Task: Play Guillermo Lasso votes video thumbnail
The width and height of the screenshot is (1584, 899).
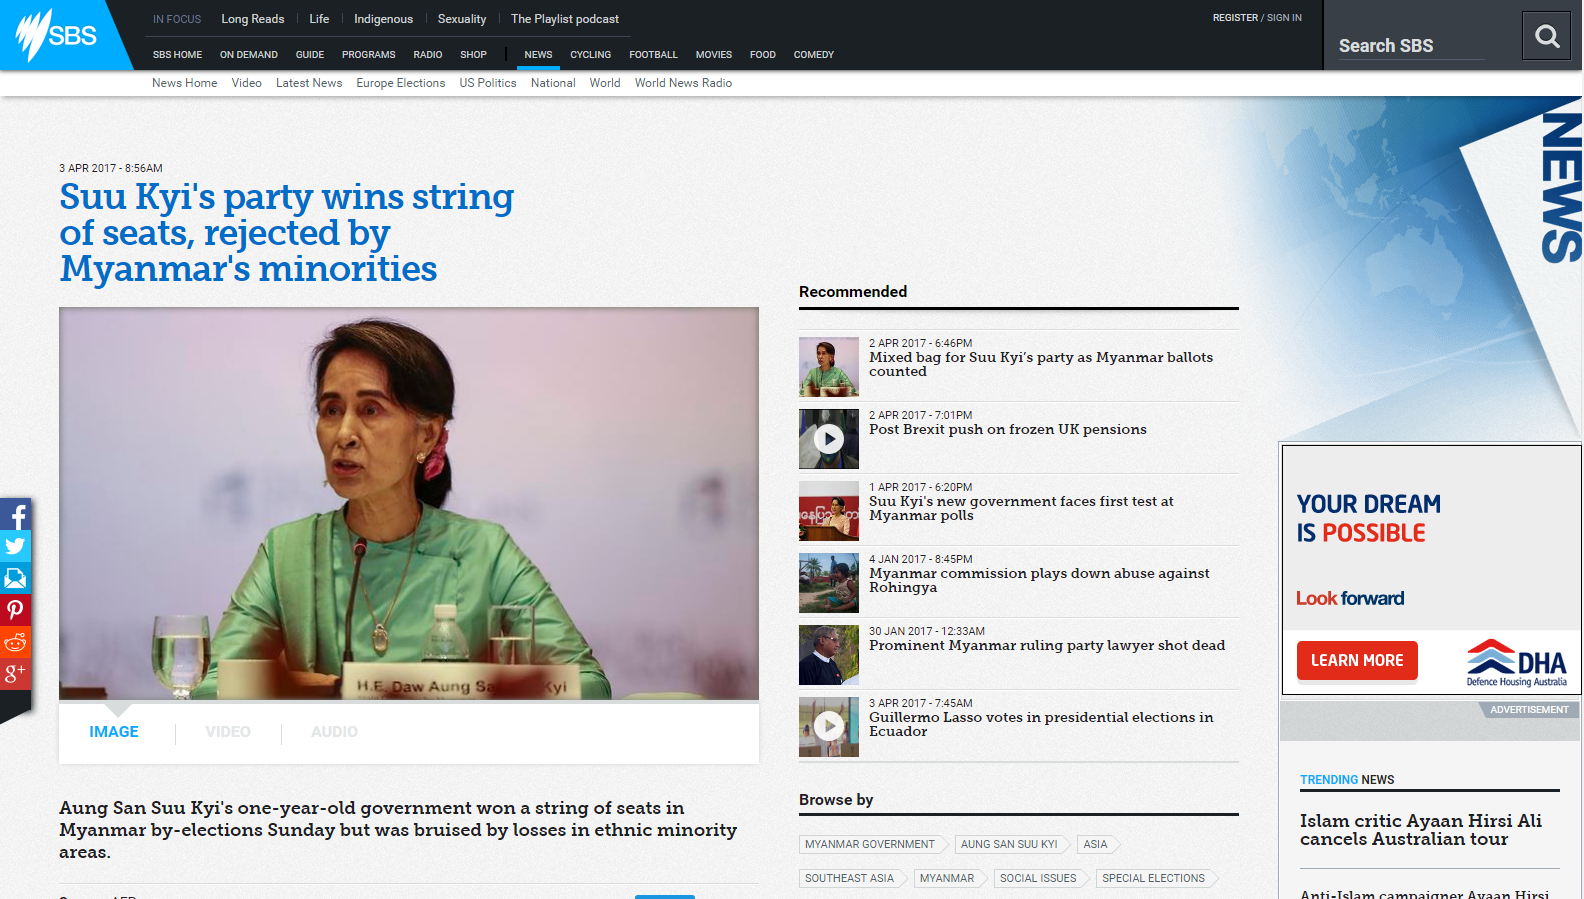Action: 828,727
